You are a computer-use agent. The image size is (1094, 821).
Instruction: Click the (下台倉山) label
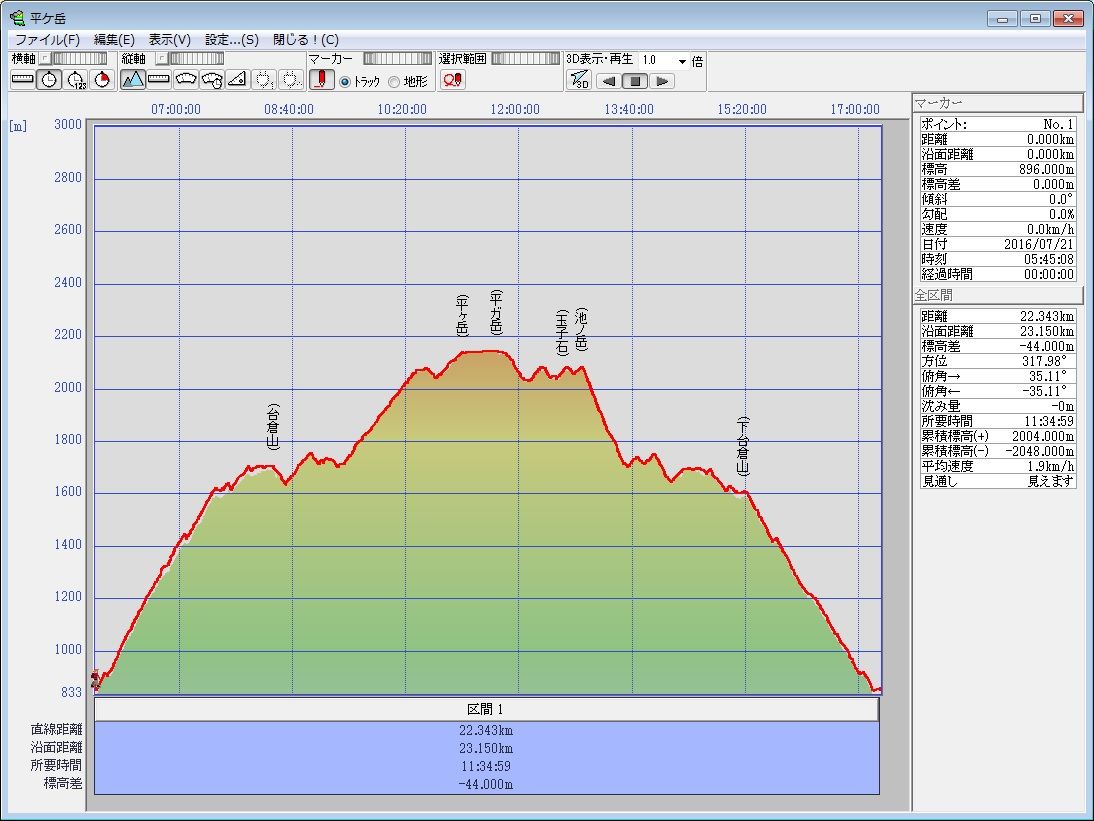coord(743,446)
